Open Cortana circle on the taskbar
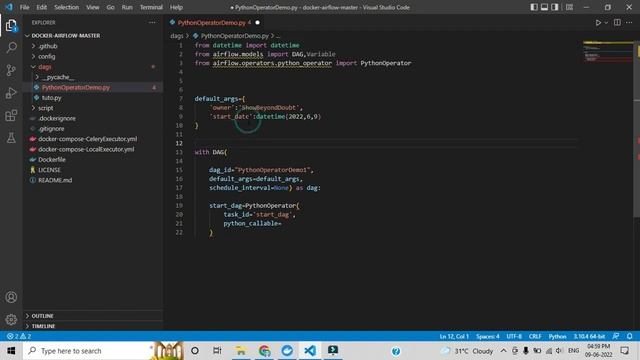 point(195,351)
